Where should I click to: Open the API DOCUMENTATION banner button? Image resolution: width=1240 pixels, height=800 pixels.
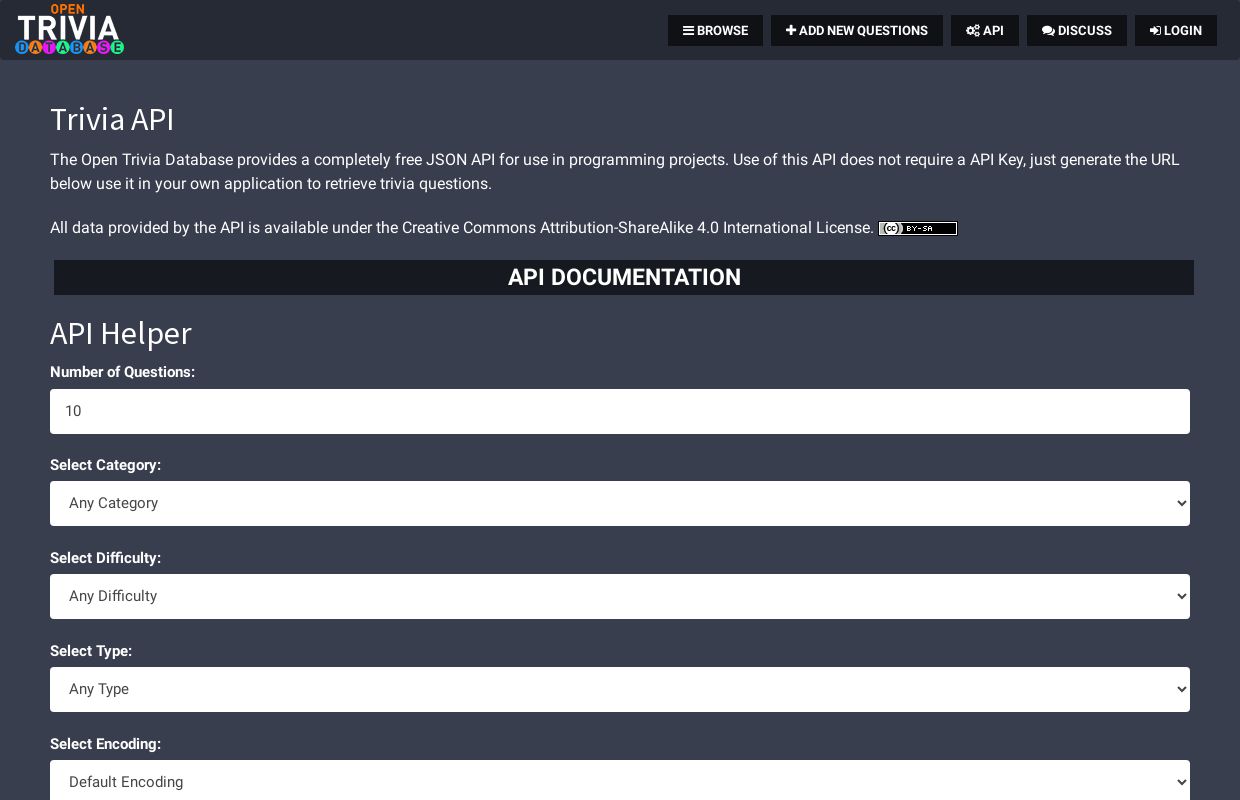(624, 277)
